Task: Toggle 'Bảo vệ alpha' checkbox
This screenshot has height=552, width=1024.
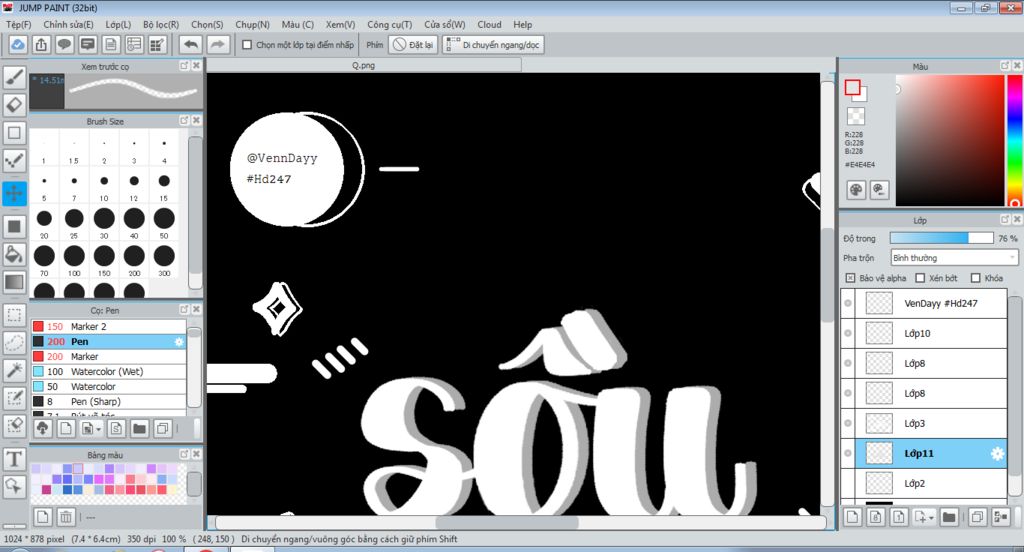Action: pyautogui.click(x=850, y=278)
